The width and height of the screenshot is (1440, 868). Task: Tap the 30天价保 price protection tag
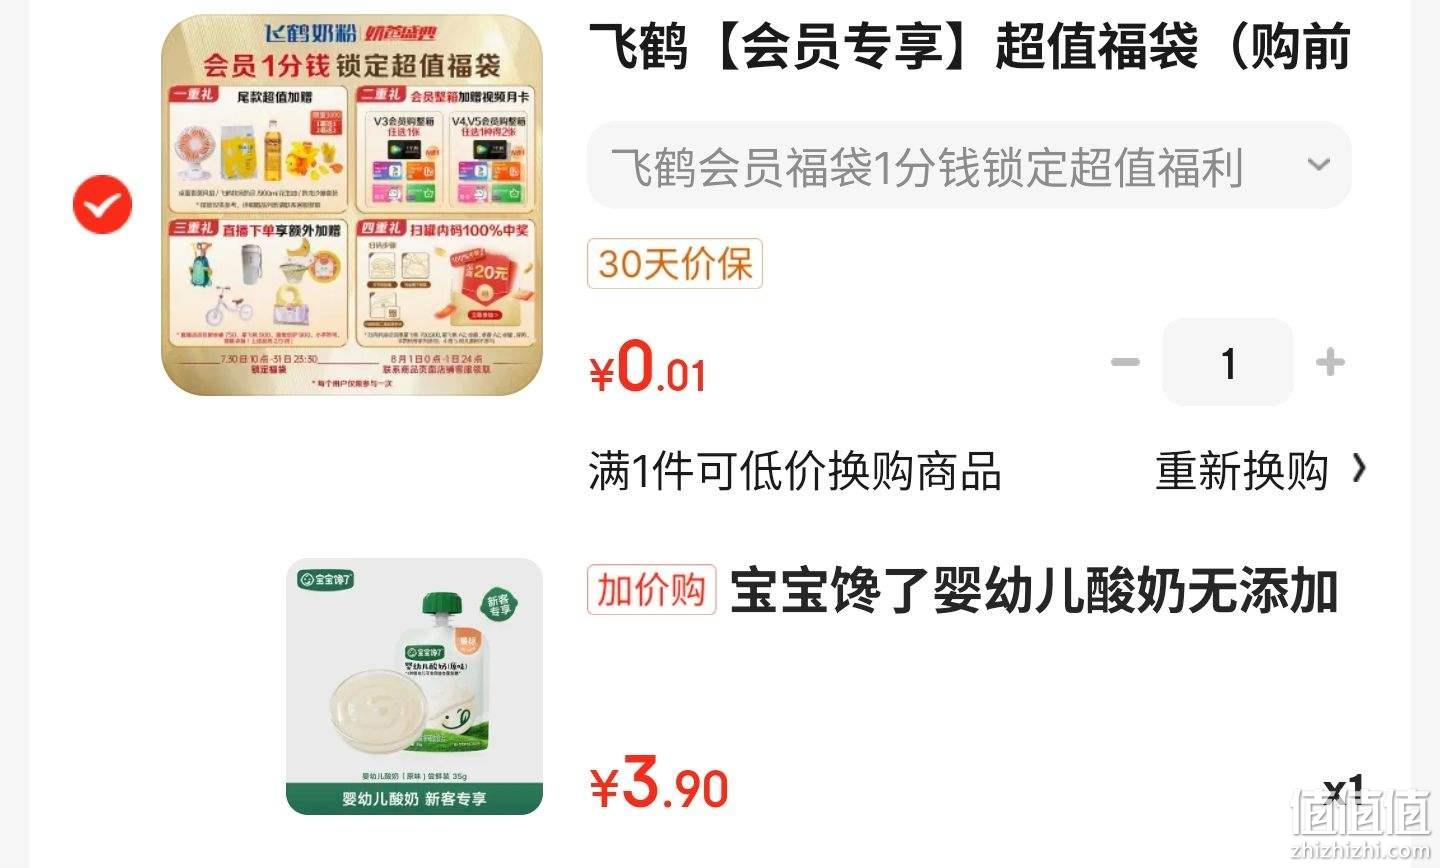[x=675, y=264]
